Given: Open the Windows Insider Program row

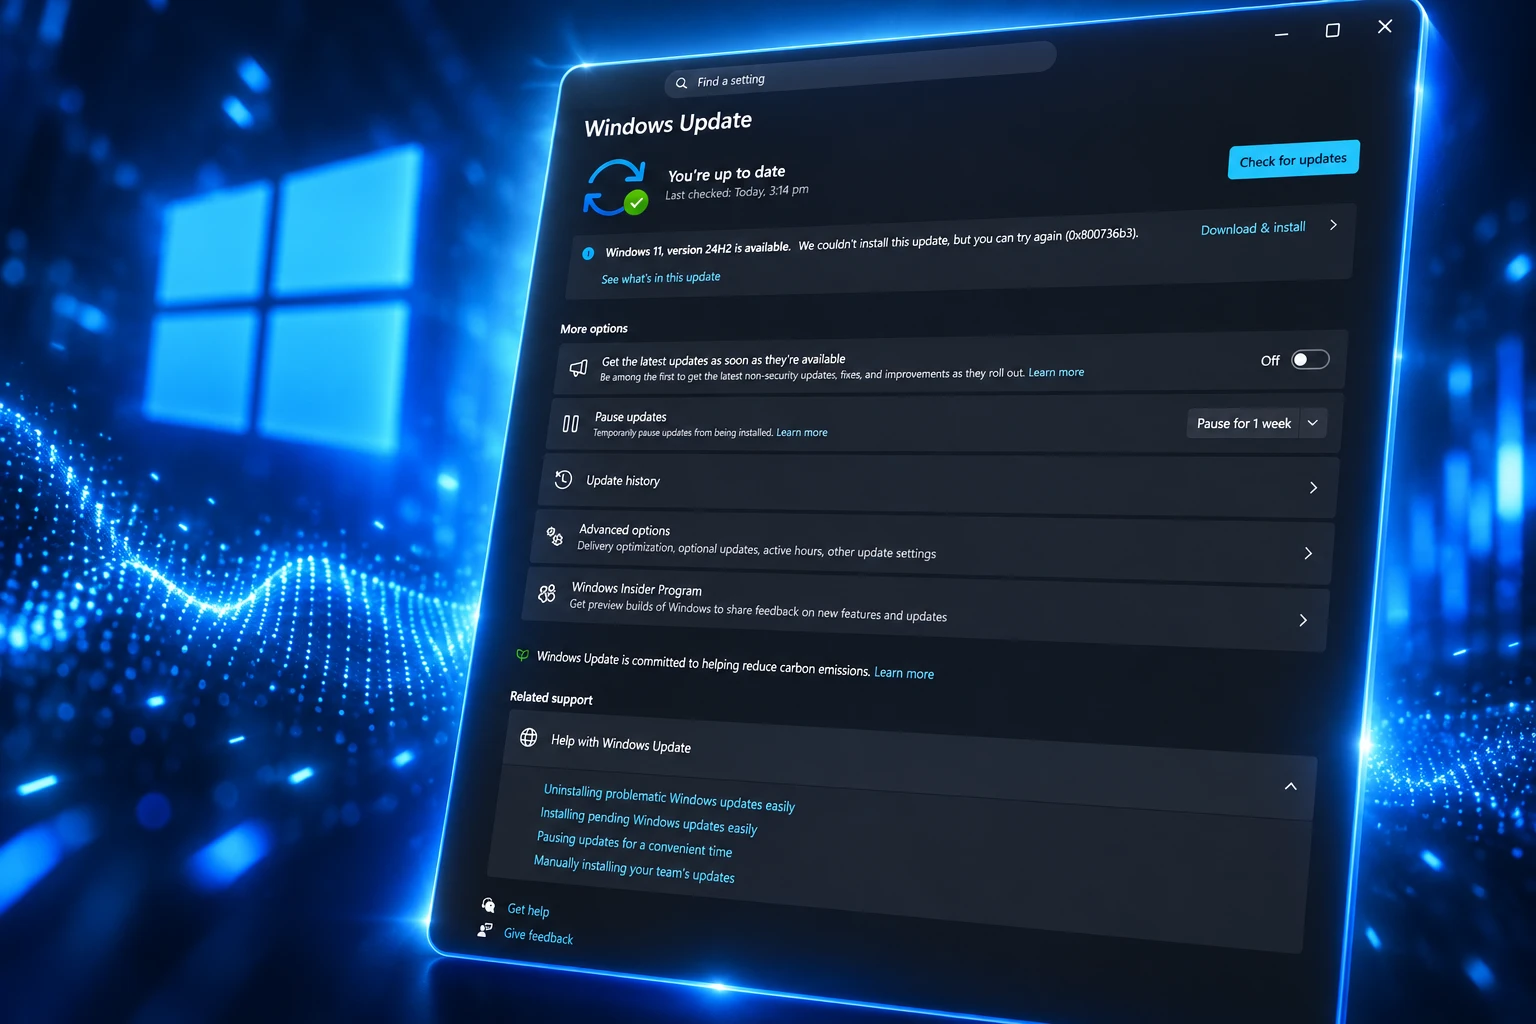Looking at the screenshot, I should tap(927, 609).
